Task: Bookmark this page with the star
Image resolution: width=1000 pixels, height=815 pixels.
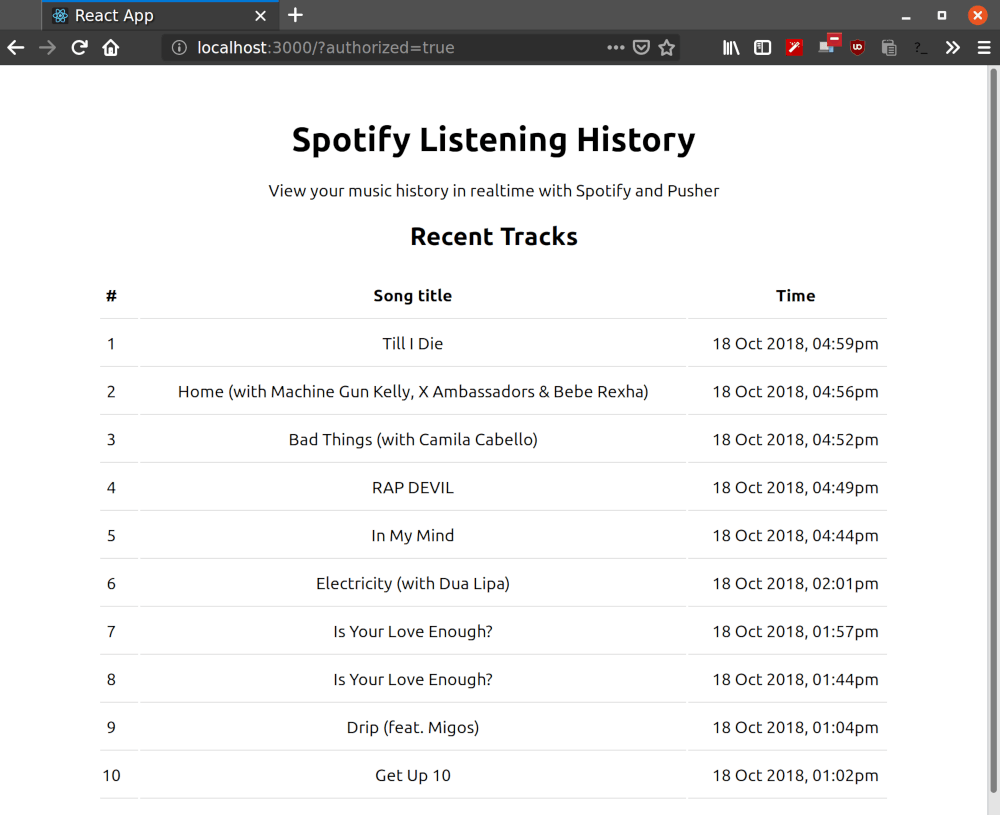Action: click(666, 47)
